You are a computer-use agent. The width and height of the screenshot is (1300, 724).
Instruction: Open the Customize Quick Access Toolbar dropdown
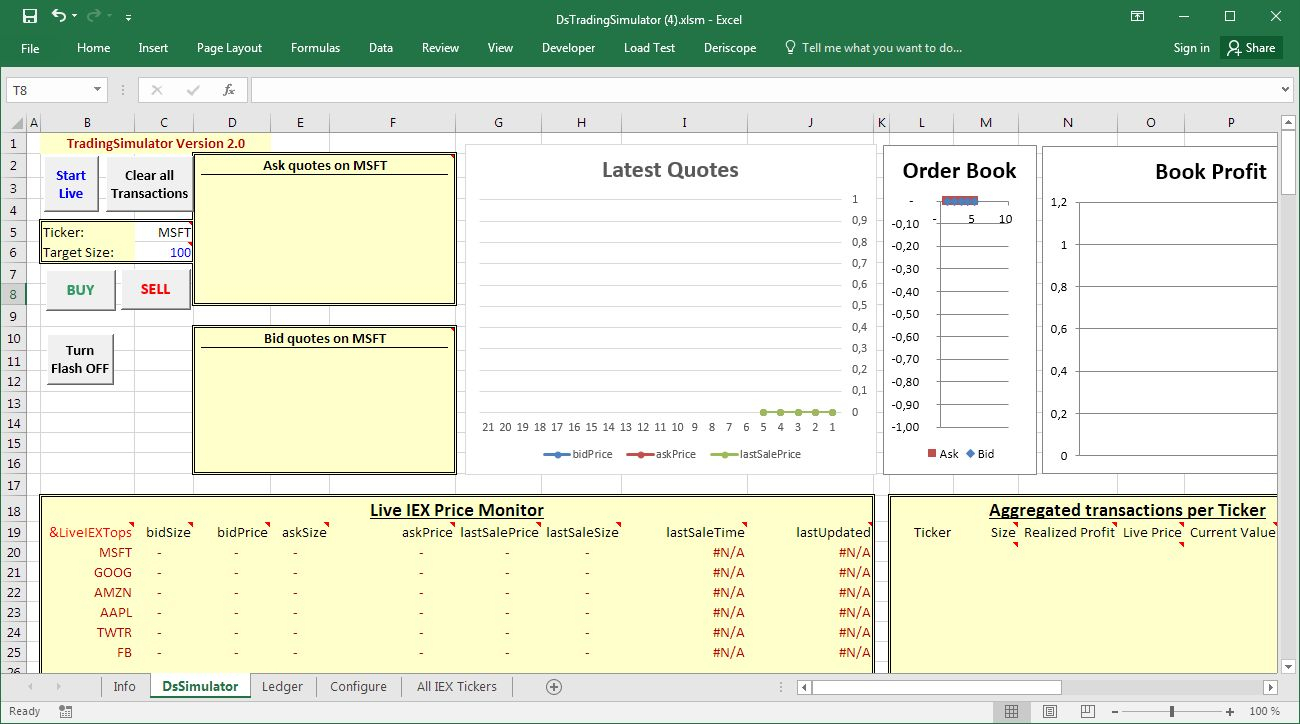coord(129,17)
